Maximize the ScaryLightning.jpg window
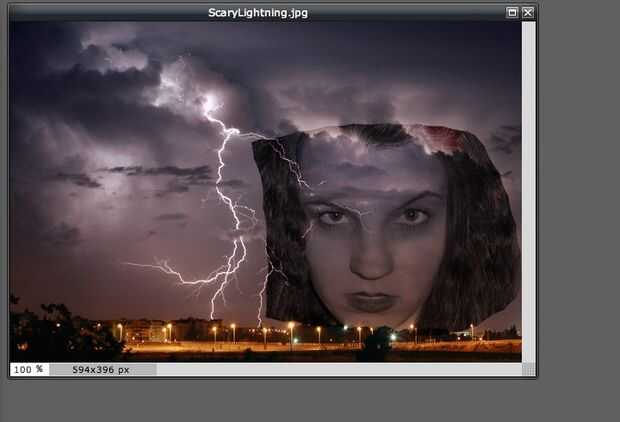The height and width of the screenshot is (422, 620). (512, 13)
